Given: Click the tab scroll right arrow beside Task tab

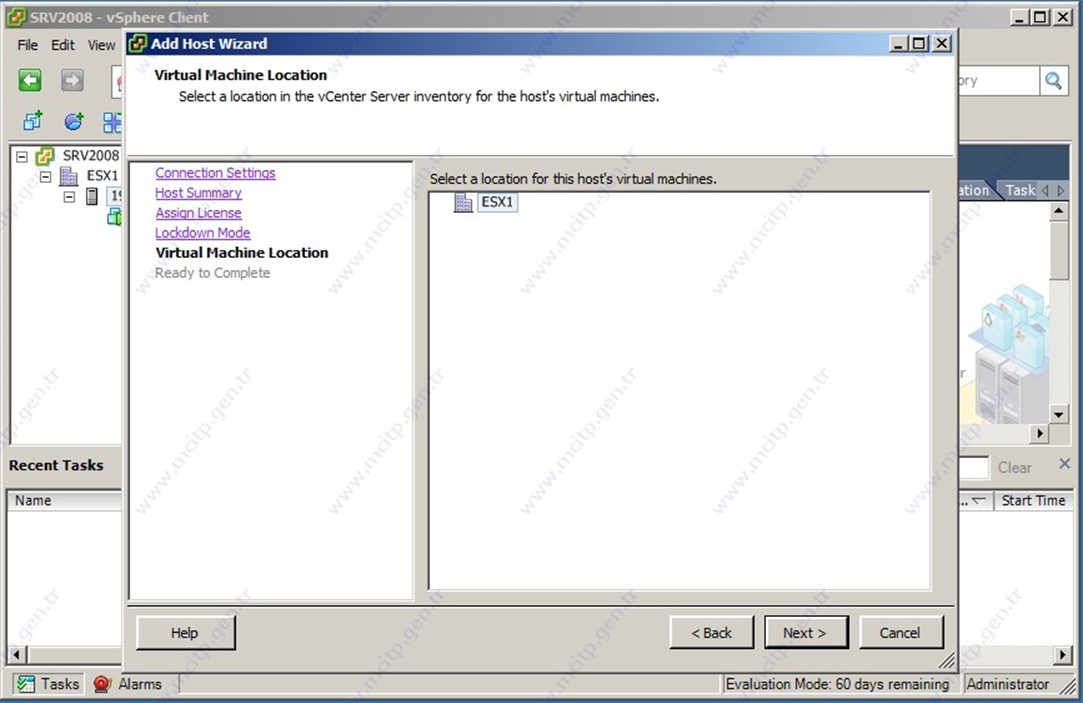Looking at the screenshot, I should click(x=1061, y=190).
